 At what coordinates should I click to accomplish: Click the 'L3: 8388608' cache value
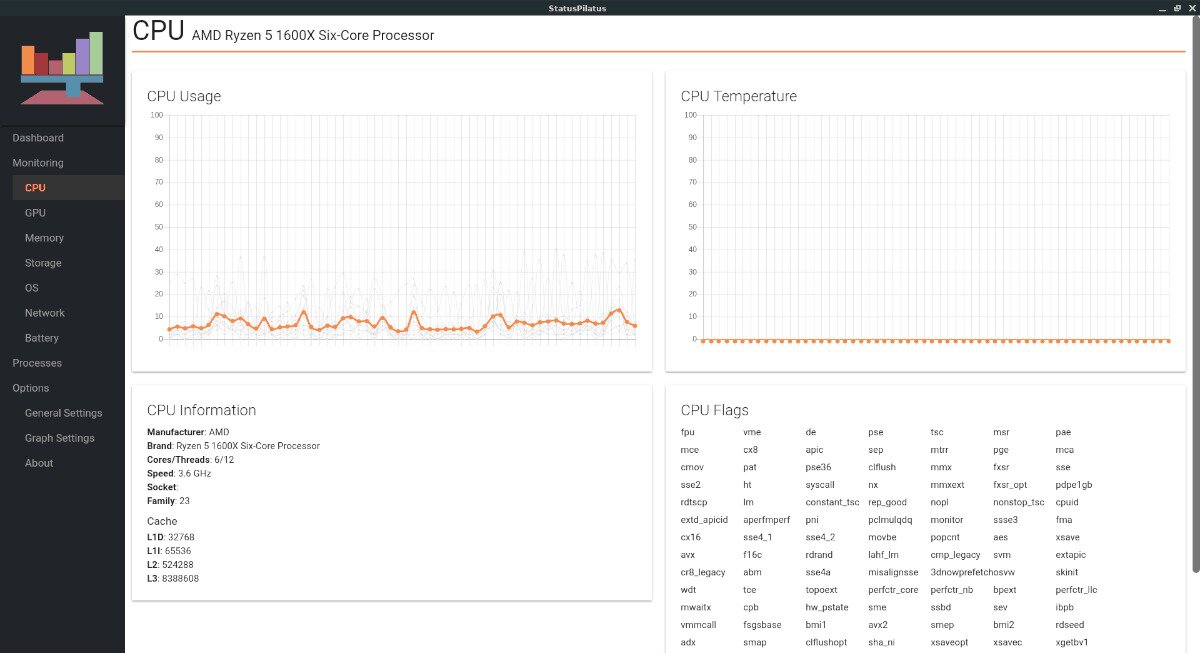[172, 578]
